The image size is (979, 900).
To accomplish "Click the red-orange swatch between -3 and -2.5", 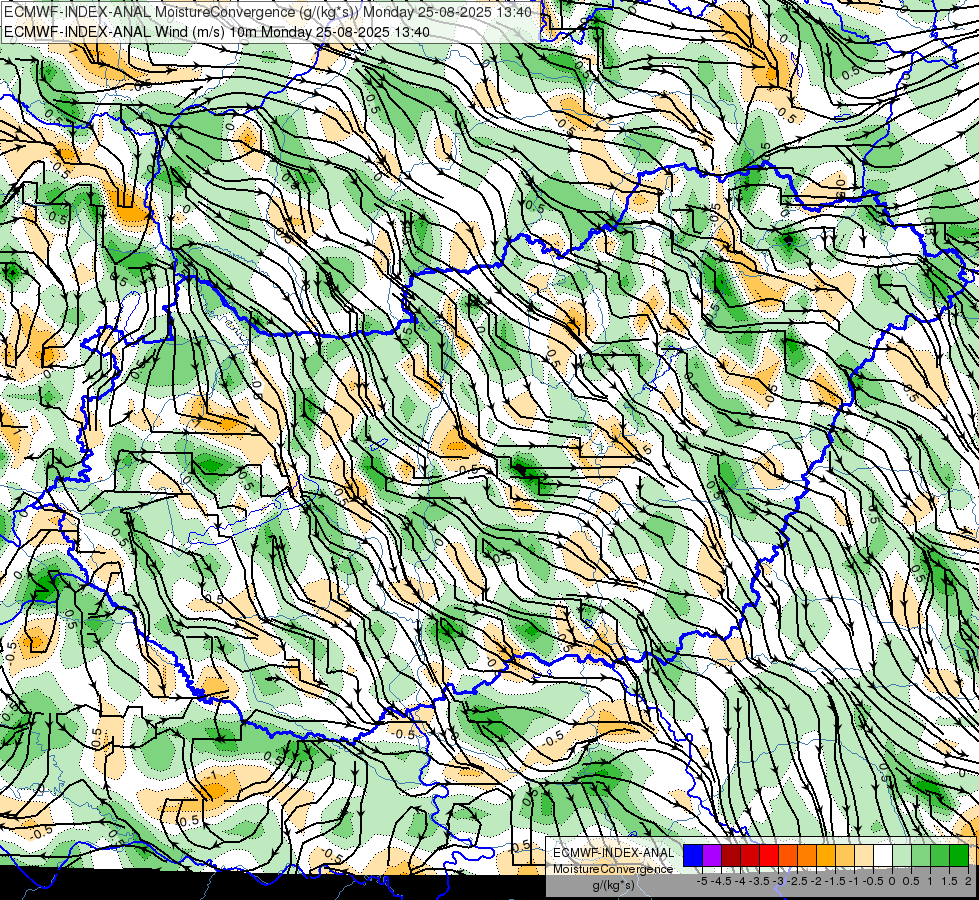I will (788, 855).
